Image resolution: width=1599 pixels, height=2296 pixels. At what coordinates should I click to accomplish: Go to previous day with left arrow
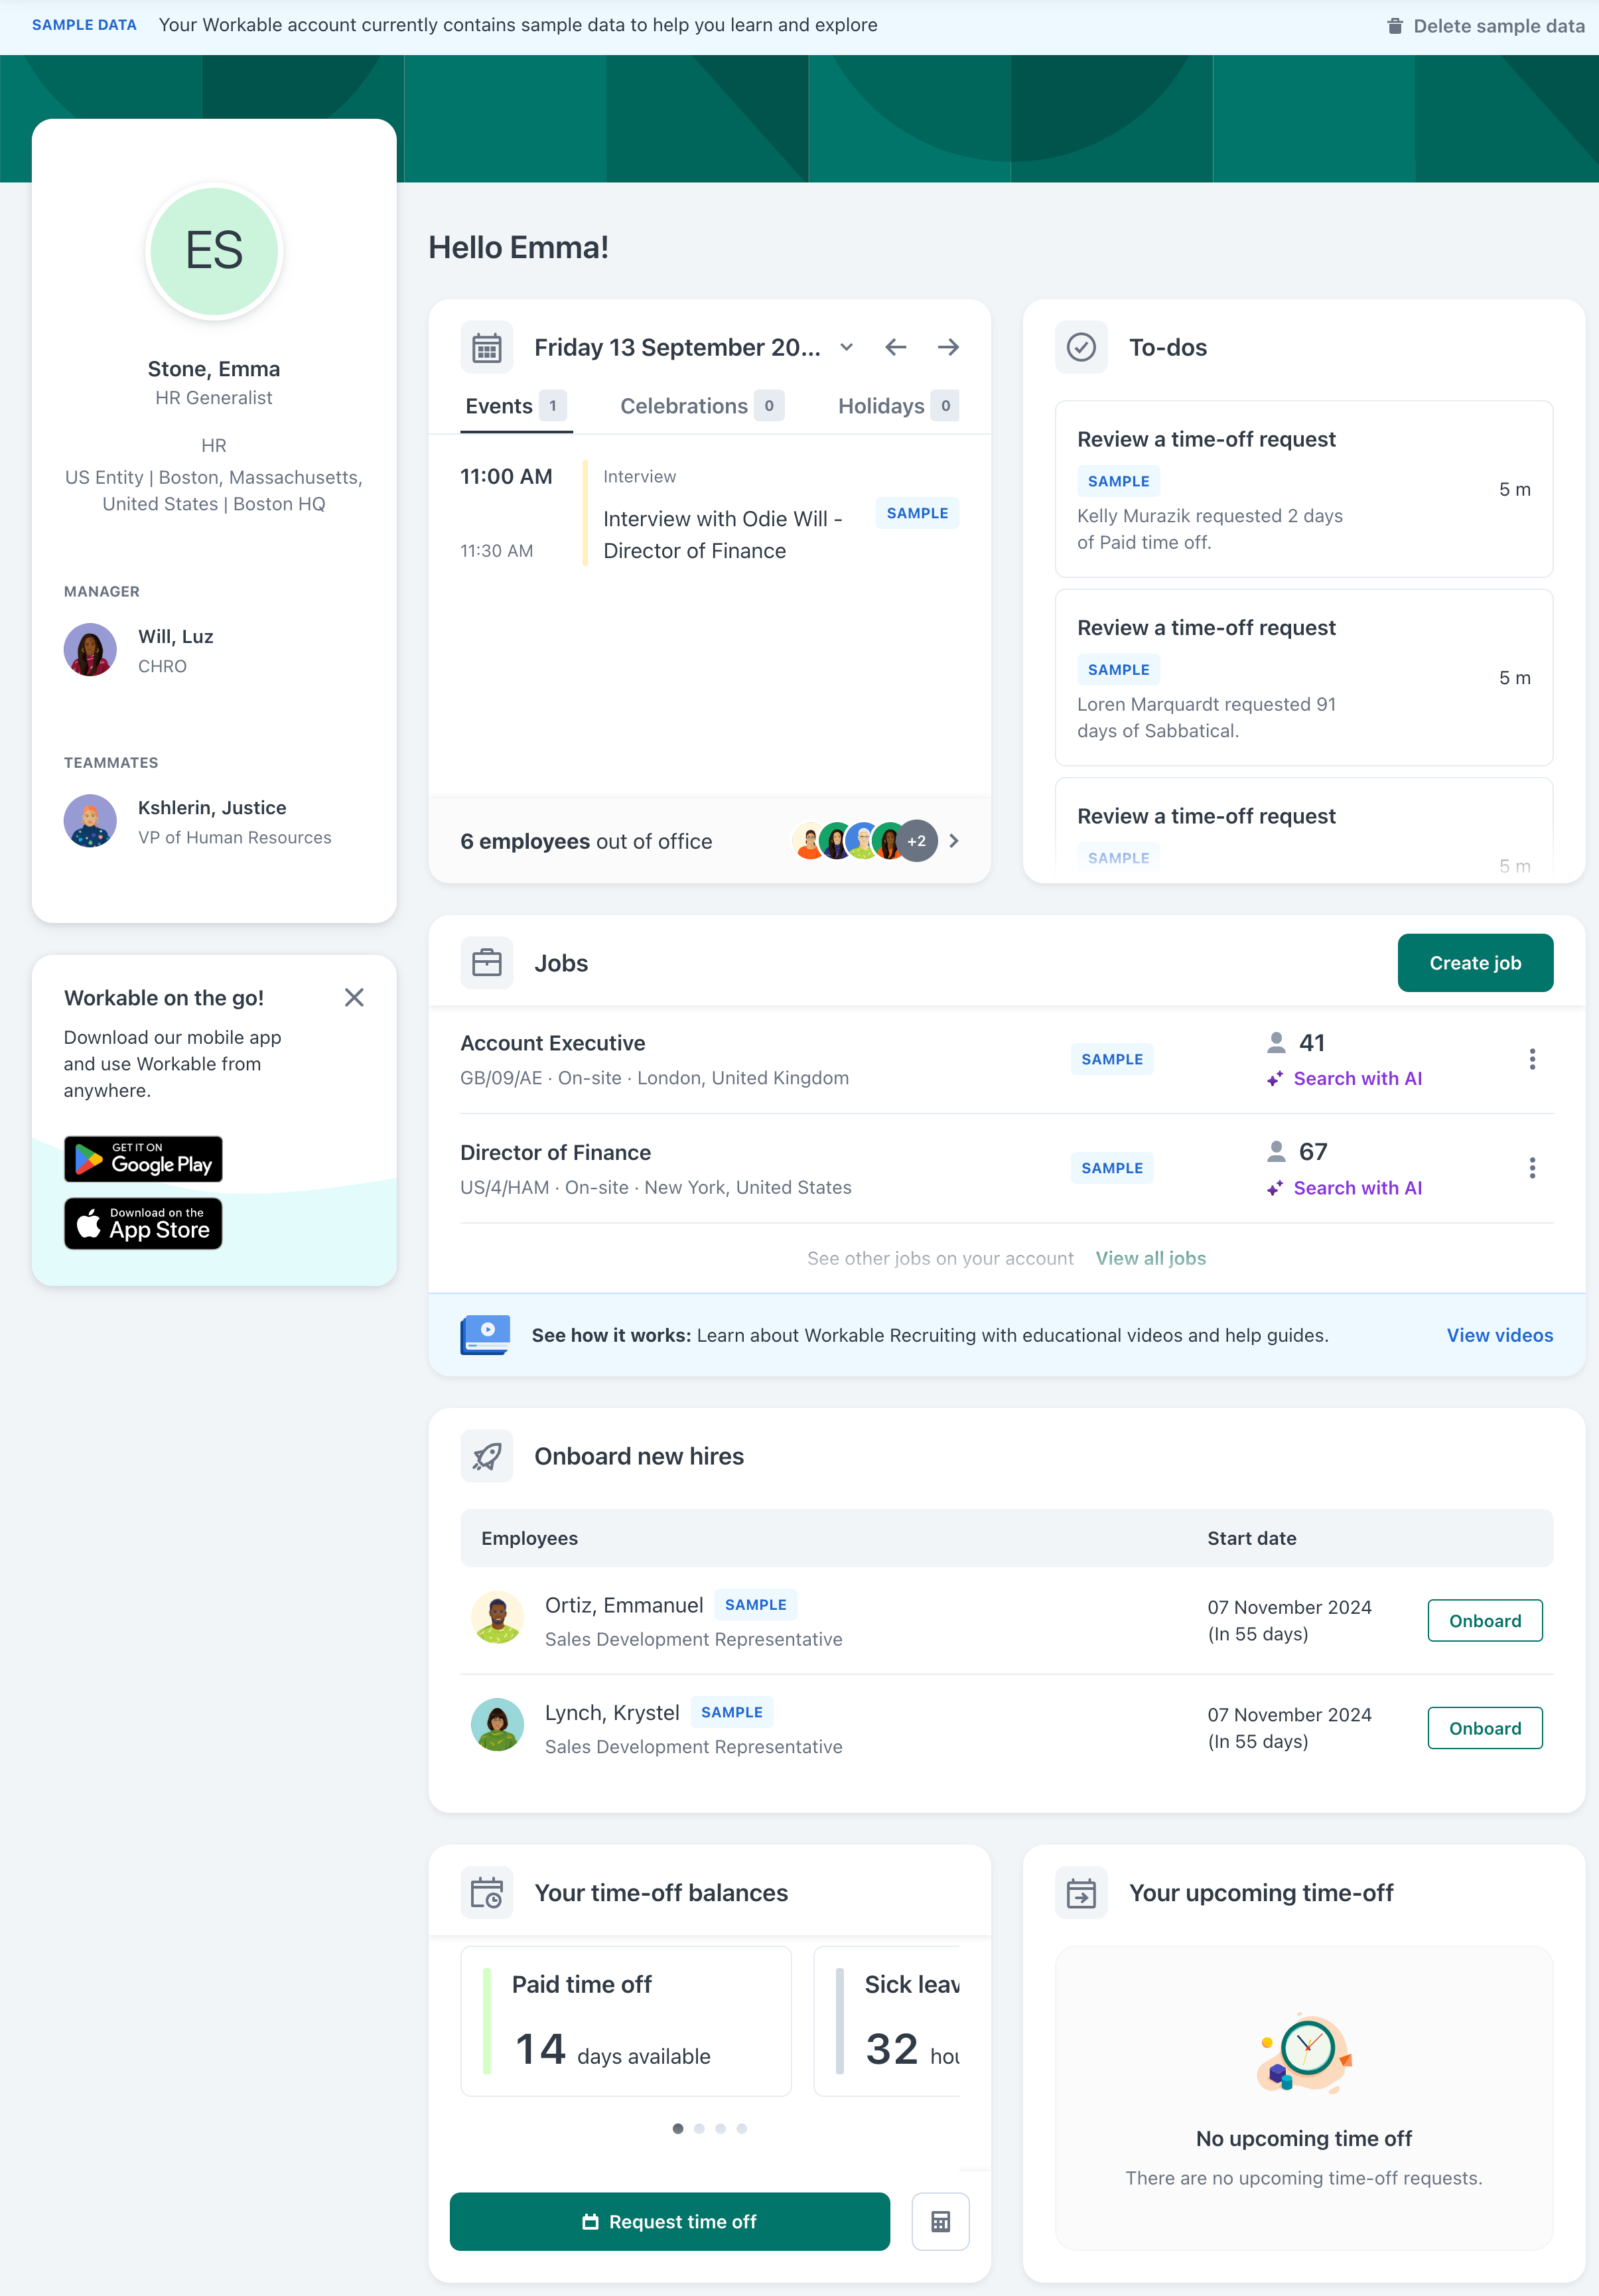[896, 347]
